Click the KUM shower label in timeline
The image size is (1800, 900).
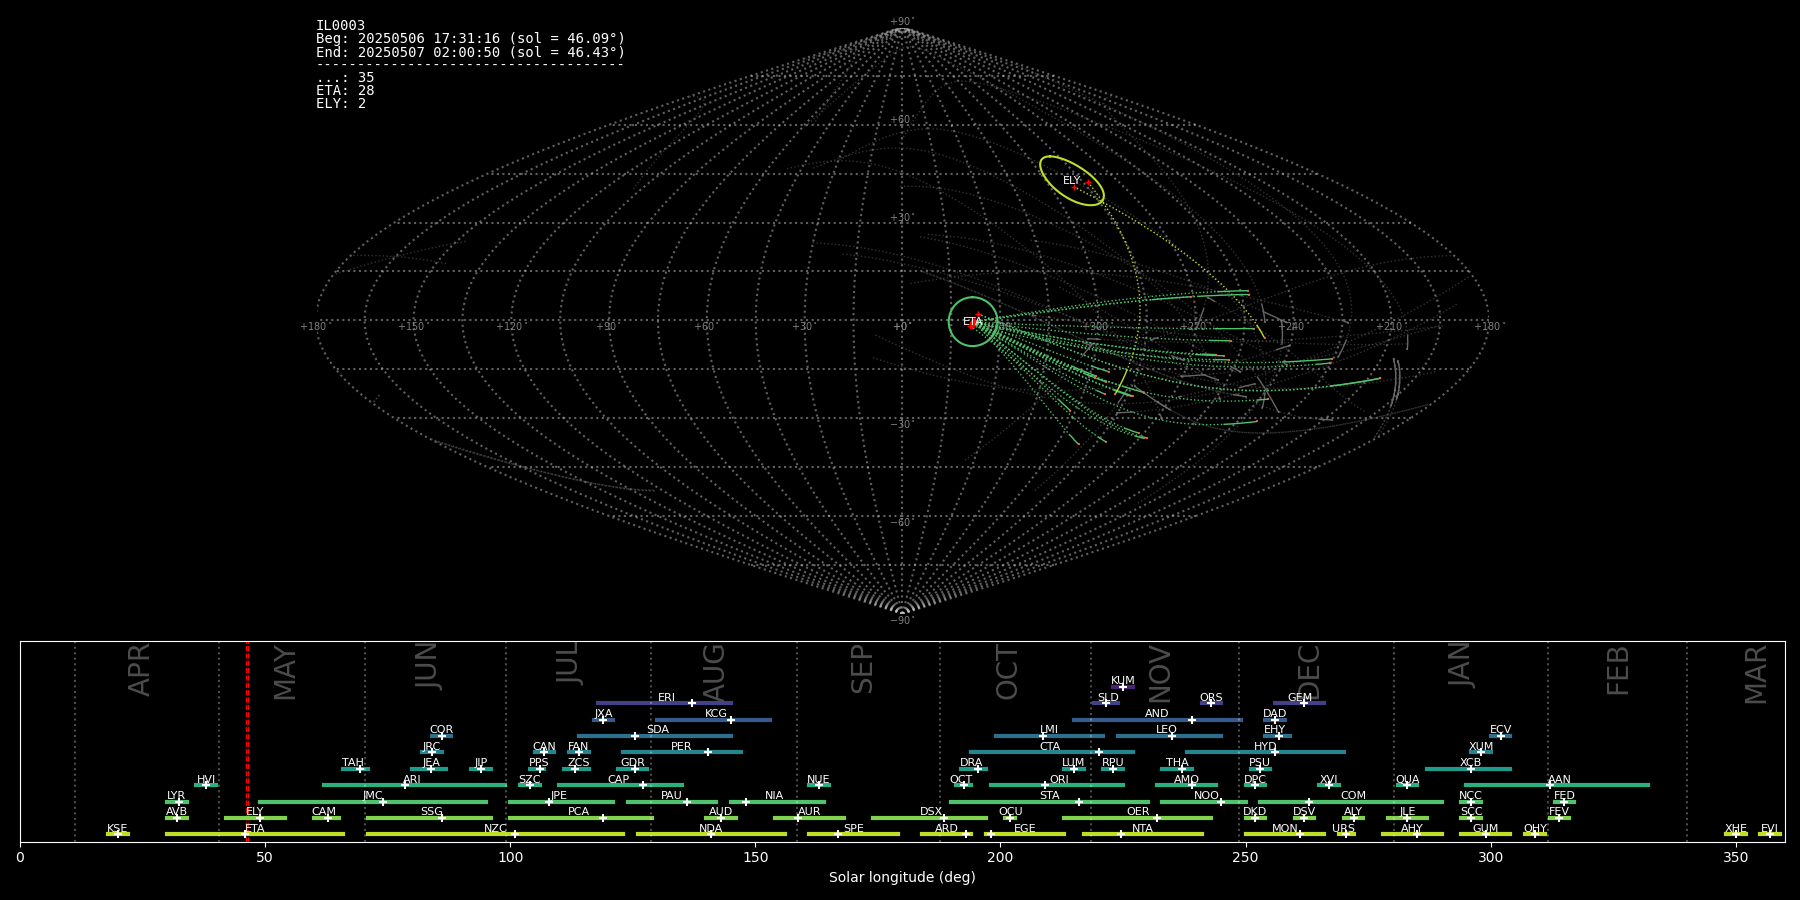click(1123, 681)
